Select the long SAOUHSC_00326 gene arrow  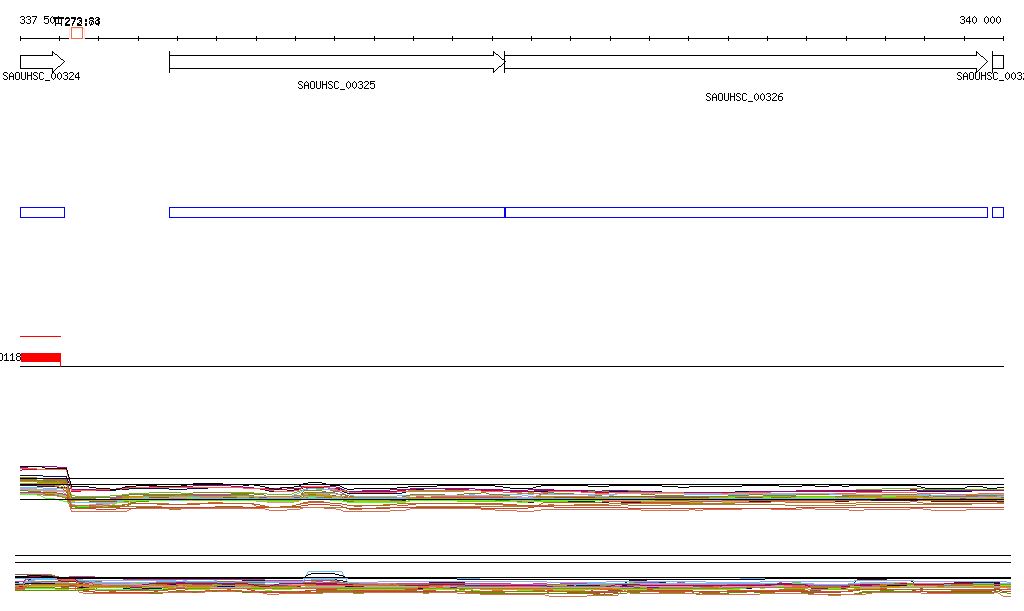coord(745,62)
